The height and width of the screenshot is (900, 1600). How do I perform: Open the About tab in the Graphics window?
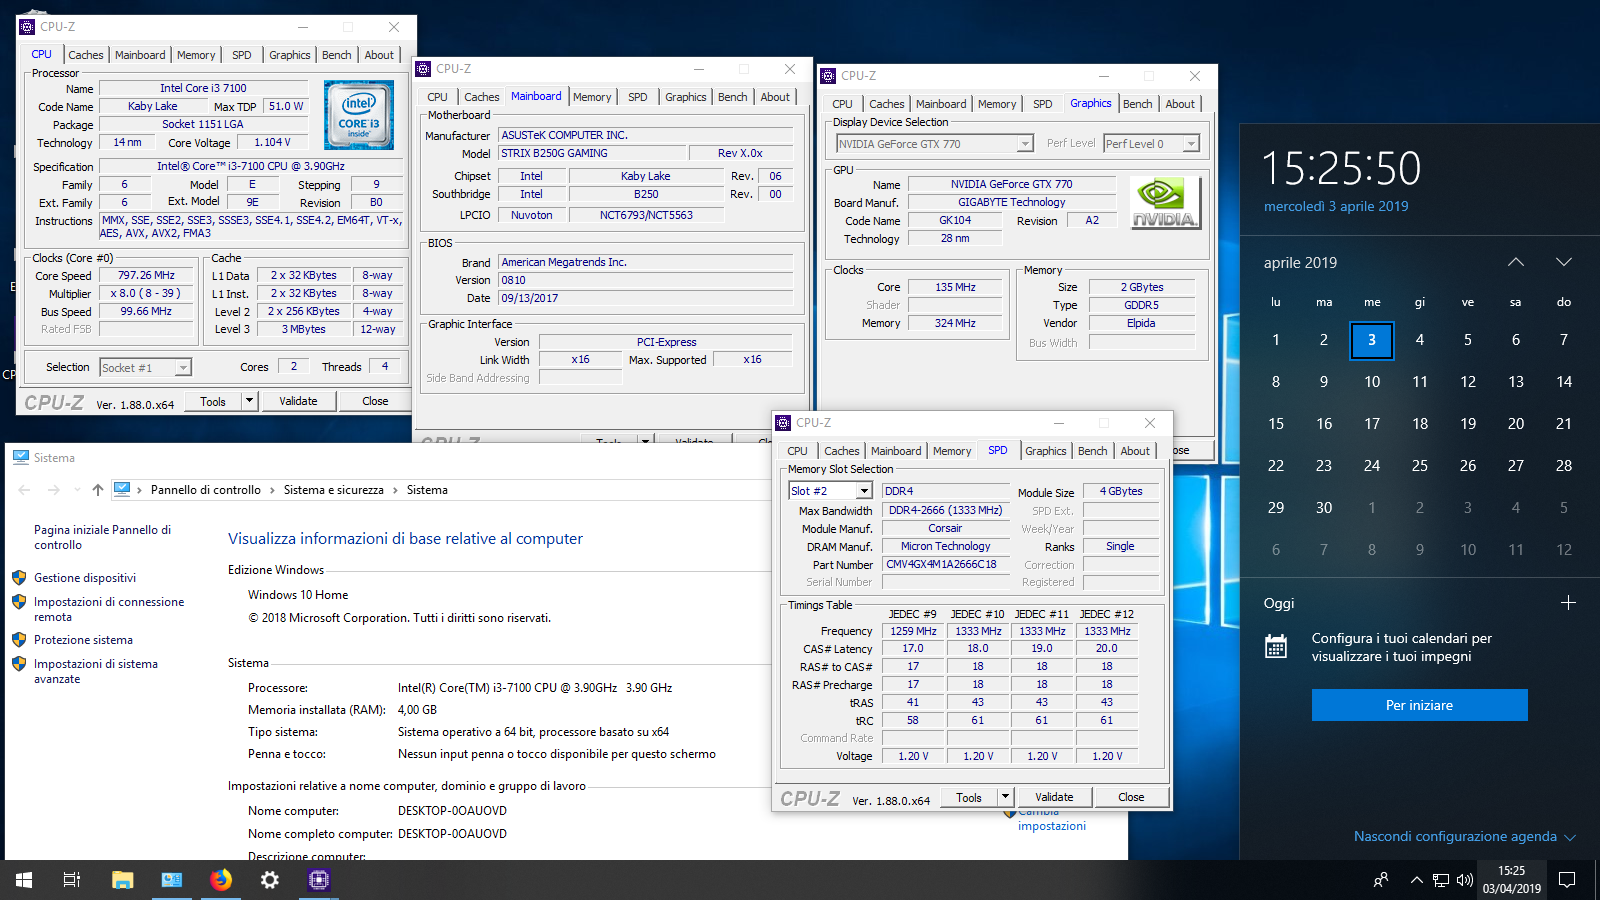[1180, 104]
